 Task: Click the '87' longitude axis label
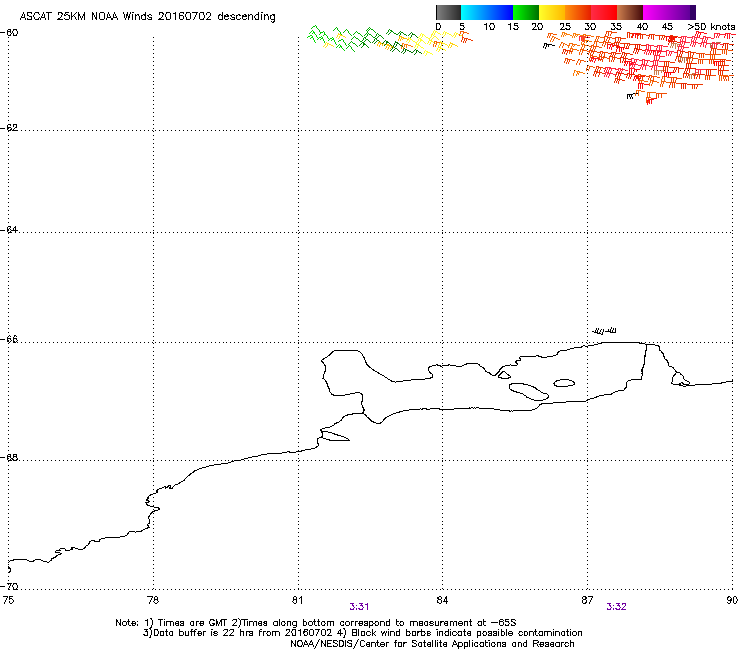tap(587, 600)
